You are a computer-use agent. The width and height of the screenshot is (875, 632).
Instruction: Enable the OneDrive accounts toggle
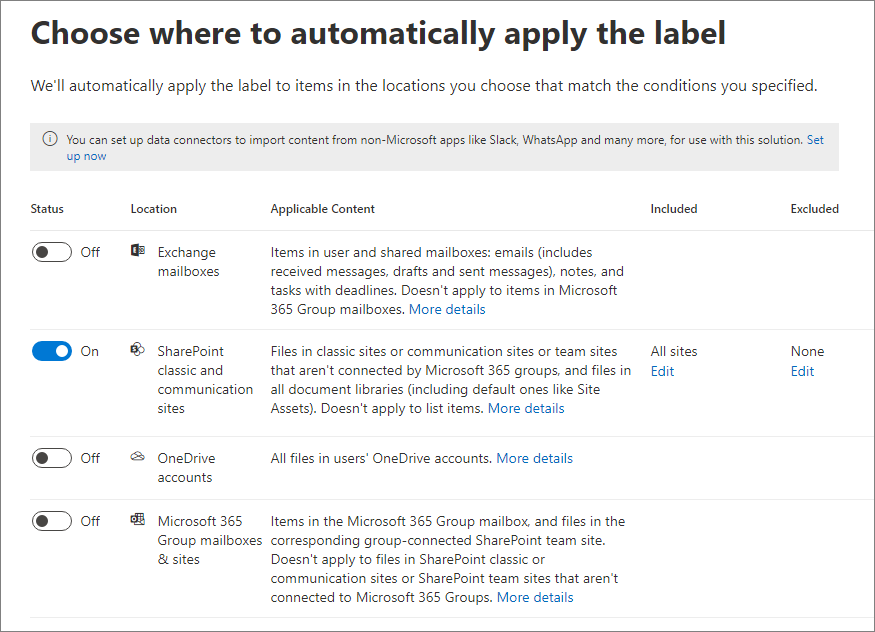coord(51,457)
